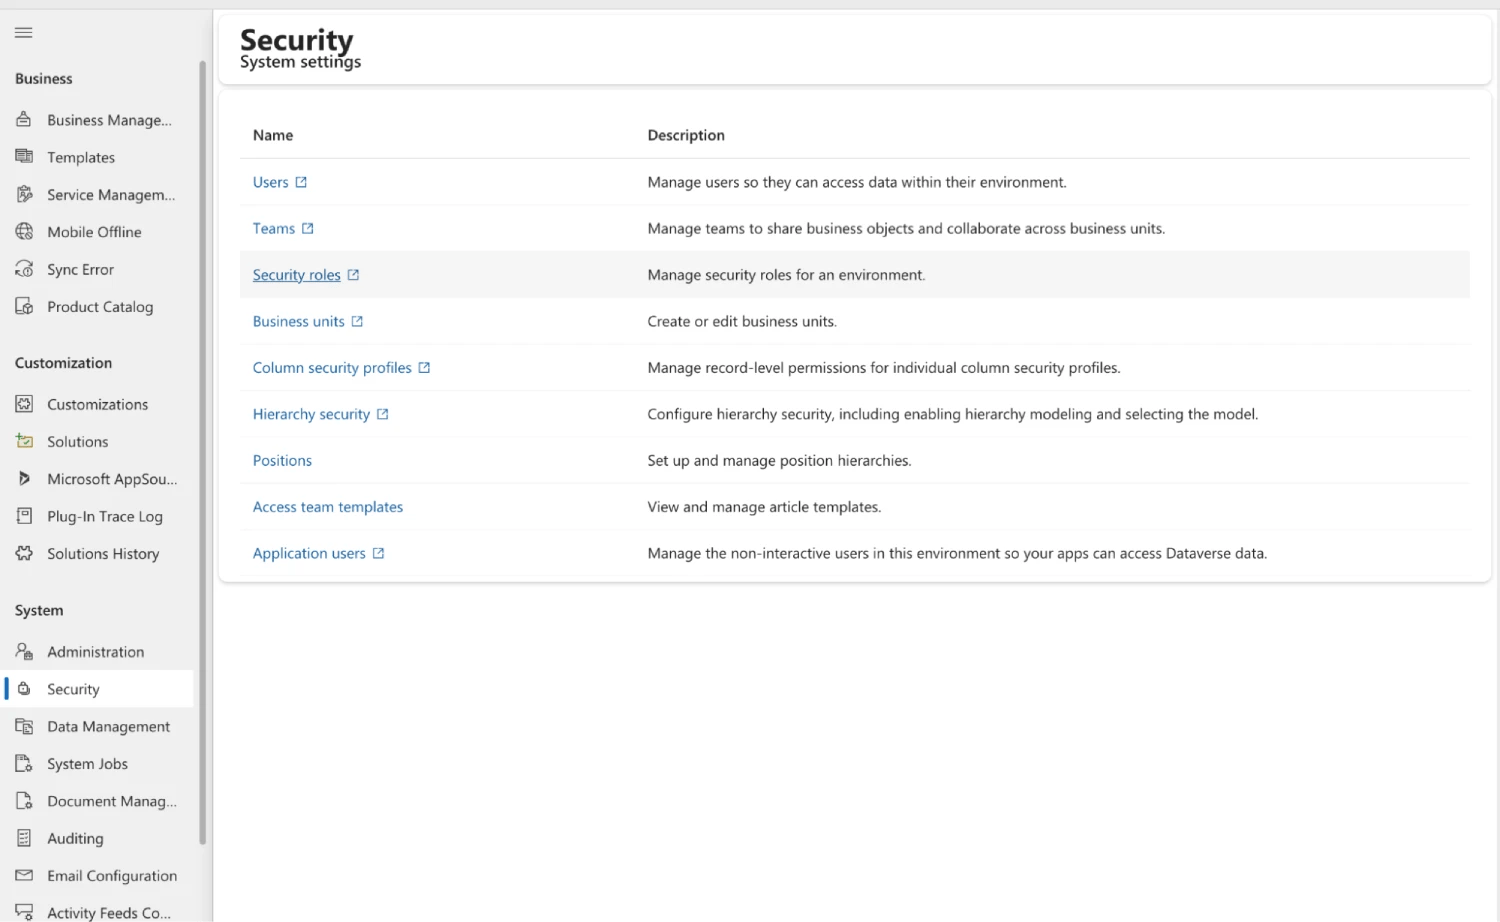Click the Positions link
Screen dimensions: 1500x922
point(282,460)
